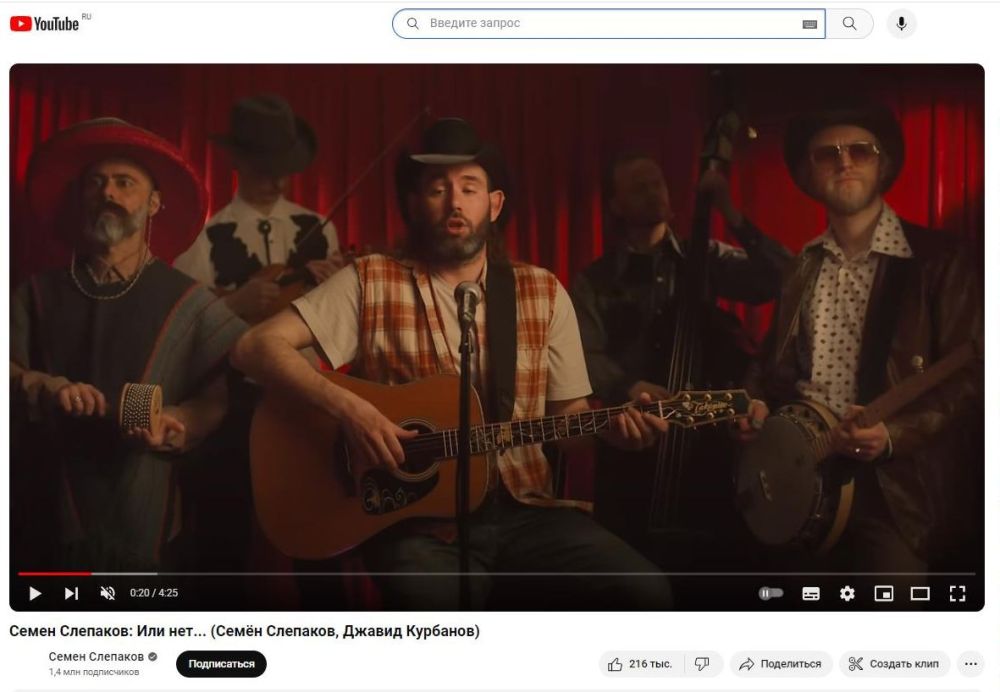Focus the search box

click(608, 24)
